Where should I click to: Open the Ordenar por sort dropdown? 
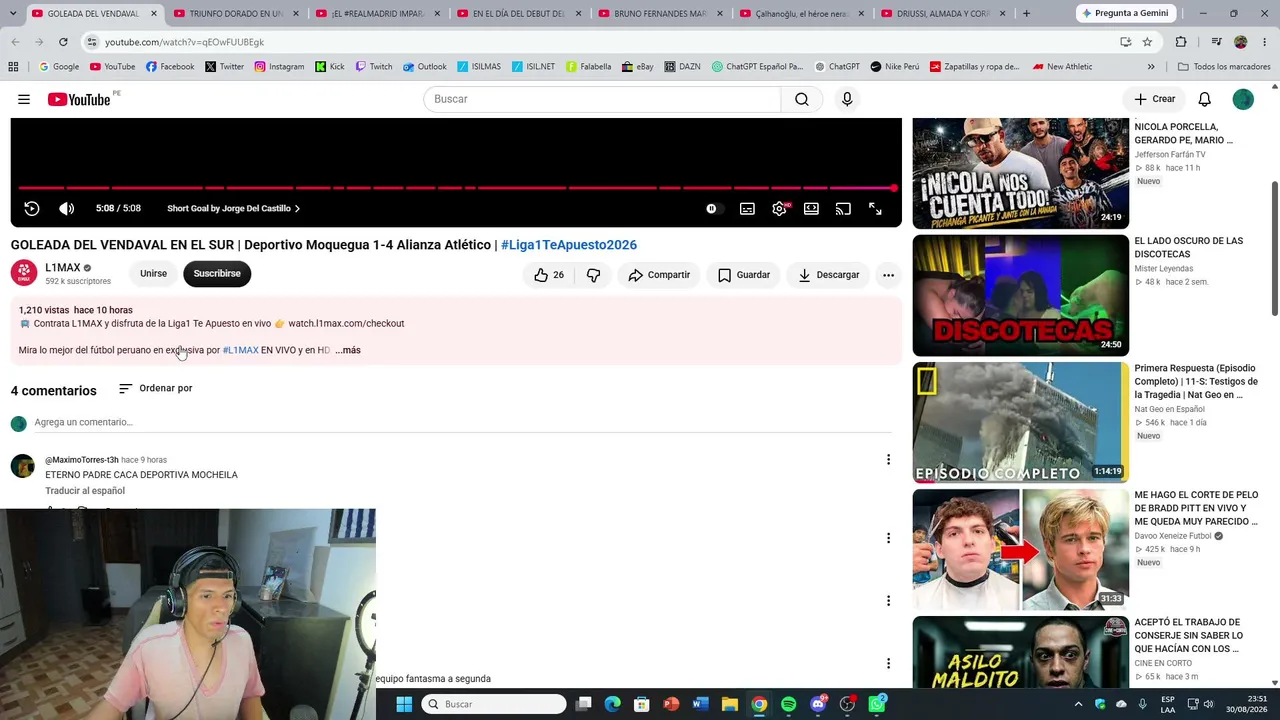155,388
